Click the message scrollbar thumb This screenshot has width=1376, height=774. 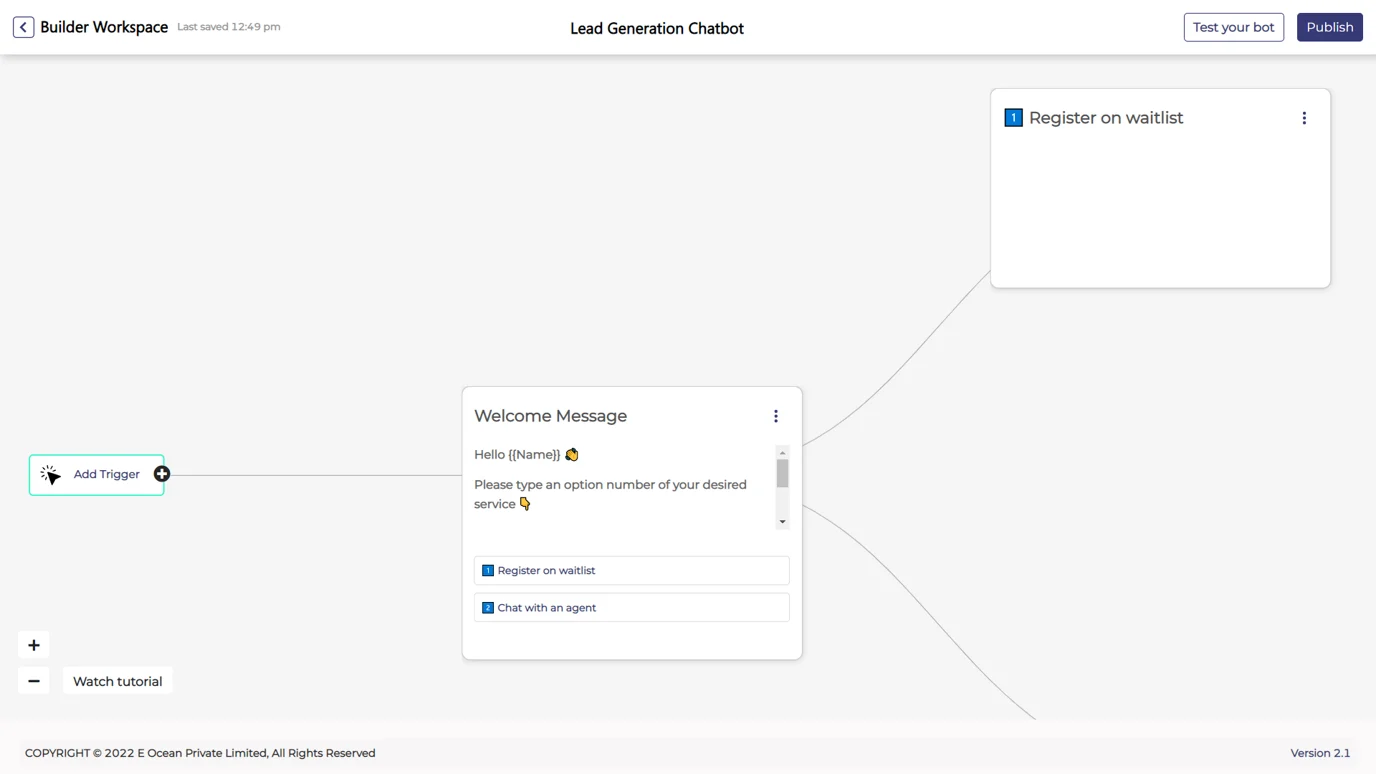point(782,474)
